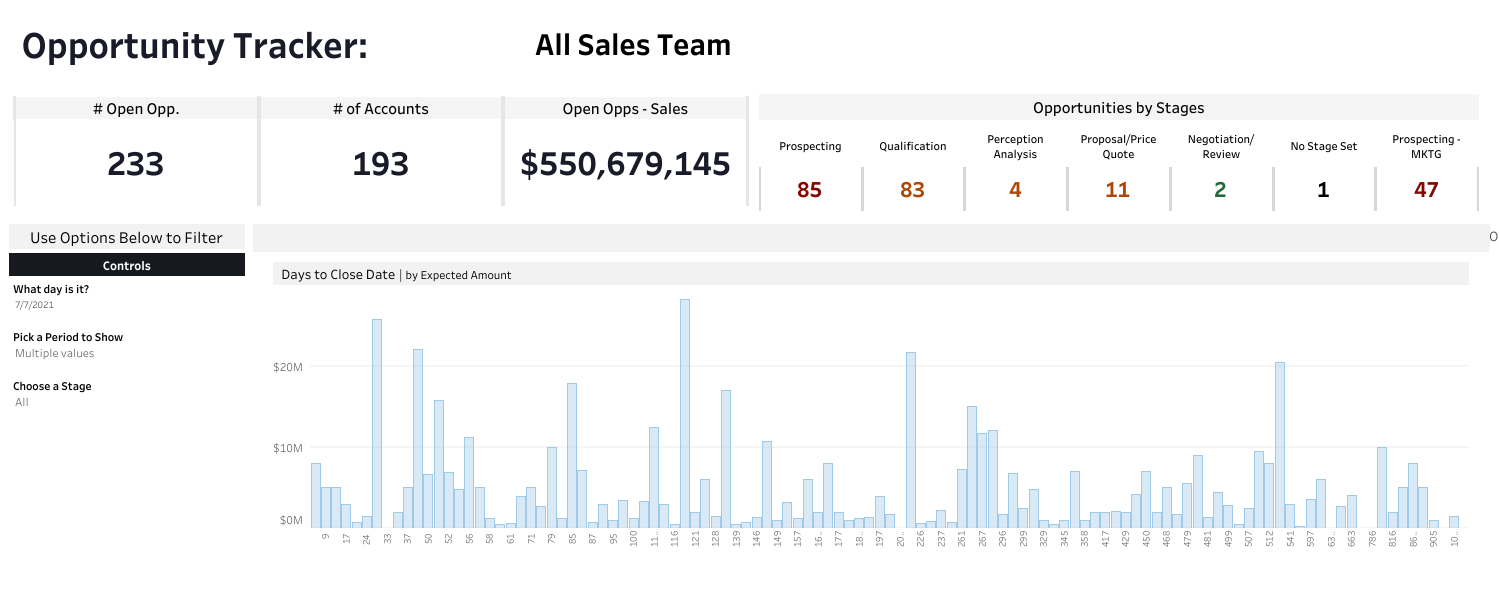The height and width of the screenshot is (599, 1499).
Task: Click the bar above the 85 days label
Action: click(572, 455)
